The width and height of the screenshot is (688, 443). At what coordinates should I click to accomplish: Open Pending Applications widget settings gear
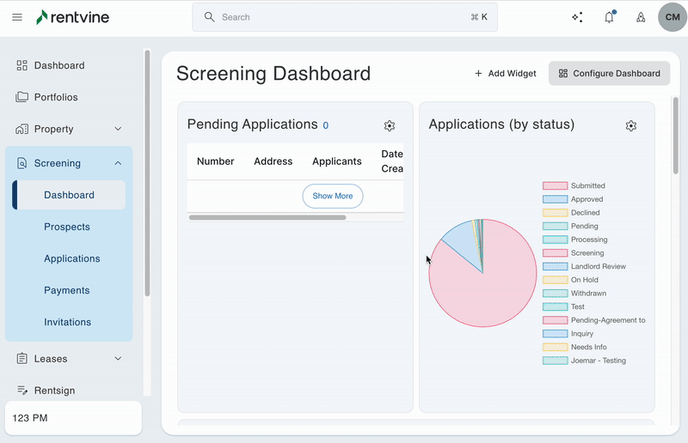[x=389, y=126]
